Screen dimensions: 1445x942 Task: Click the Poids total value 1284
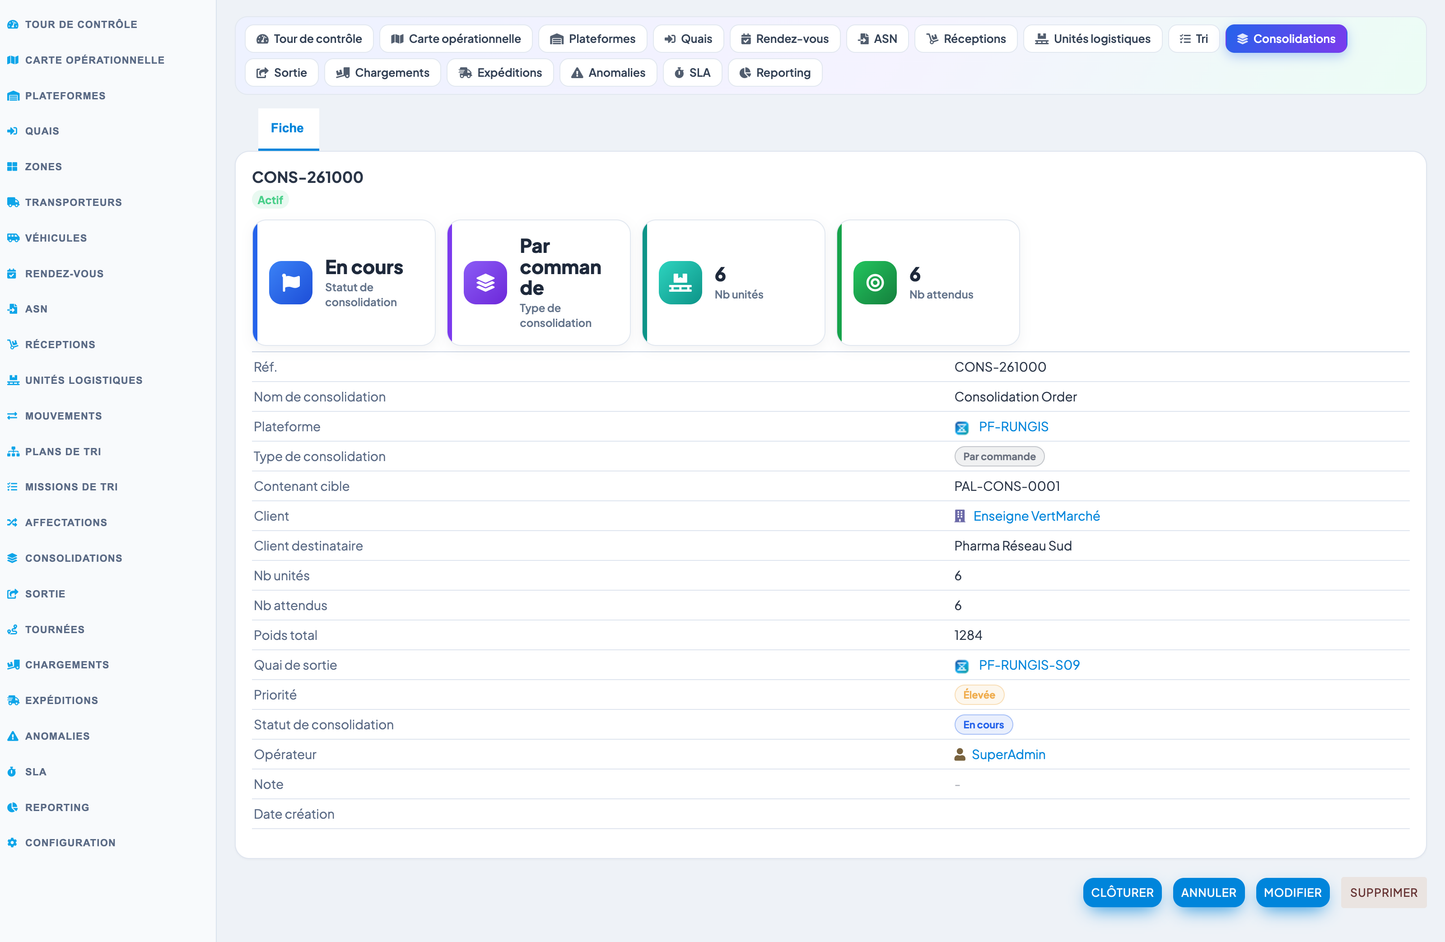tap(968, 636)
